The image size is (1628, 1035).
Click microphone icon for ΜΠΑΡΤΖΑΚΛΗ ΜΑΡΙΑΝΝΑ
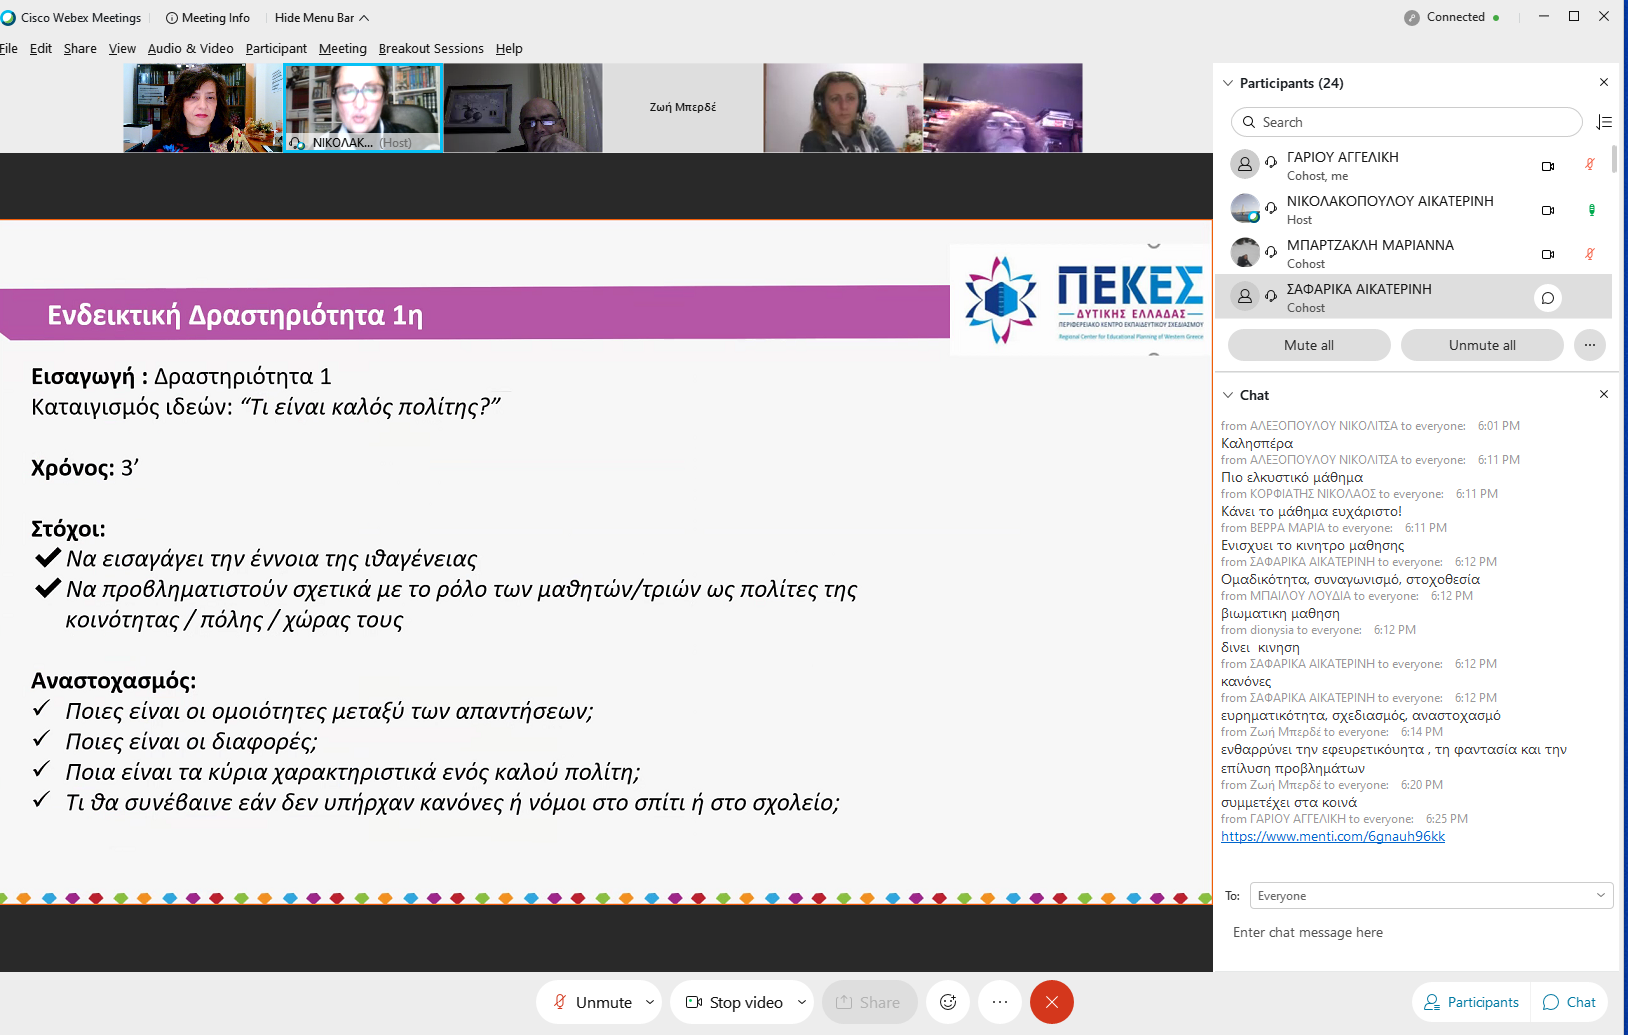pyautogui.click(x=1589, y=254)
